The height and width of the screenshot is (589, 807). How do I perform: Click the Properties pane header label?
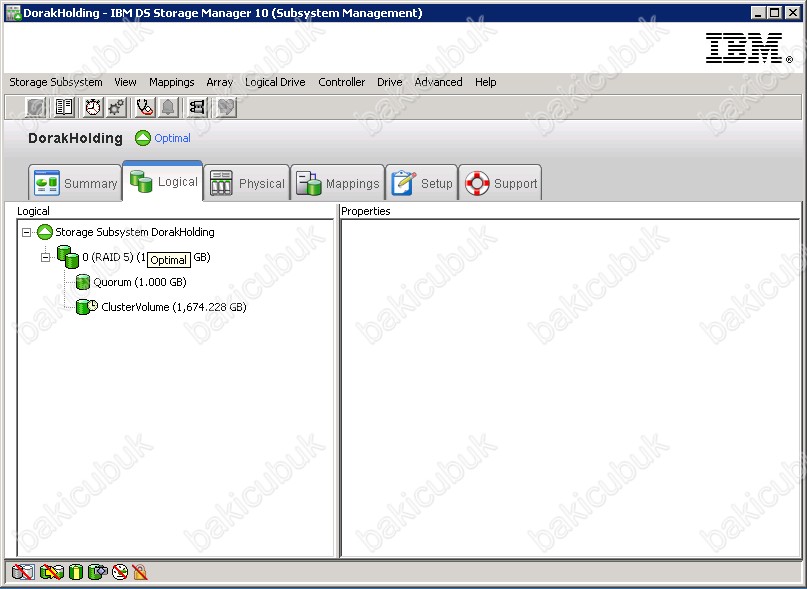[366, 211]
